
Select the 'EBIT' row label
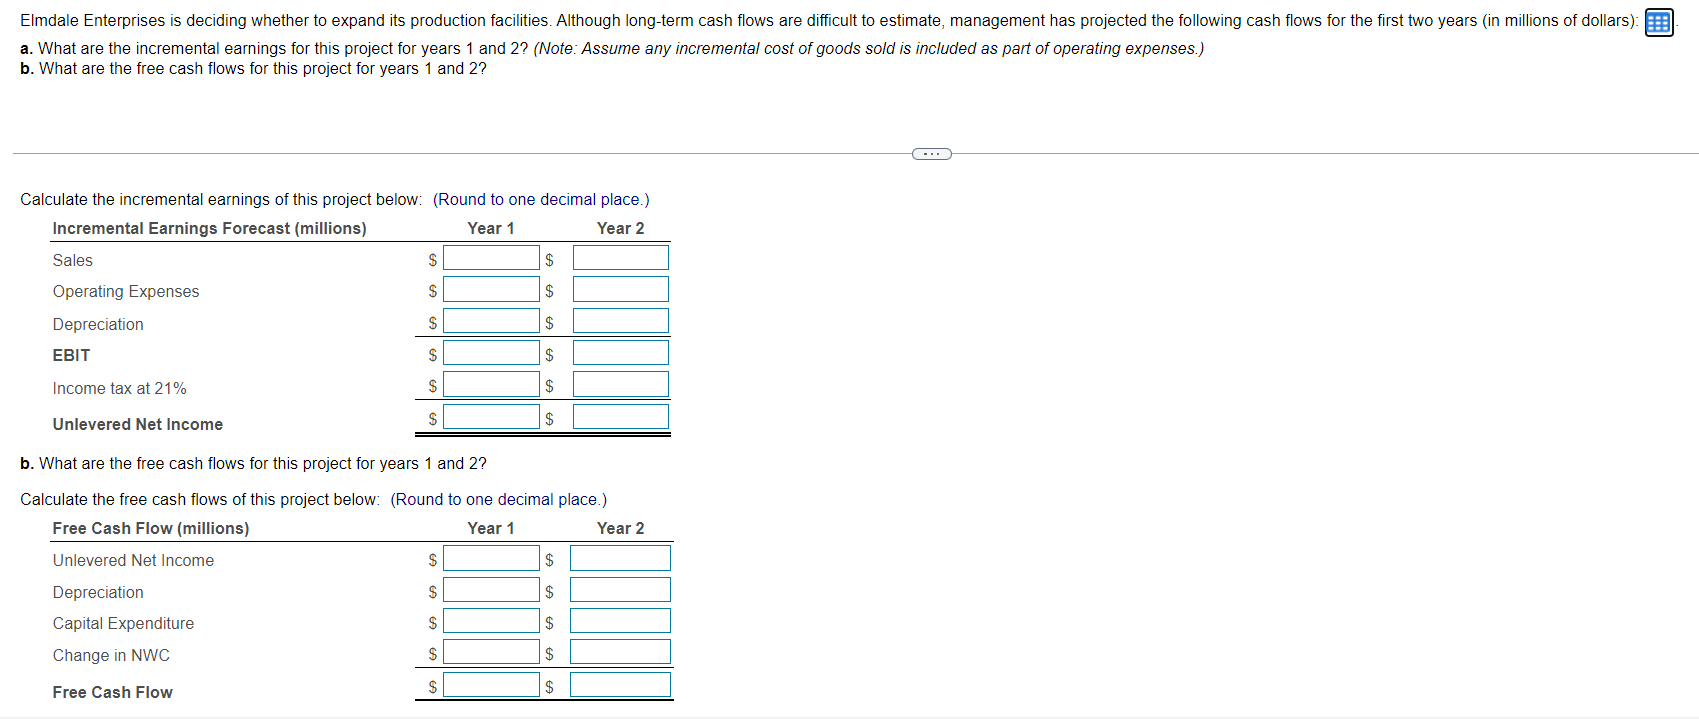pos(71,355)
